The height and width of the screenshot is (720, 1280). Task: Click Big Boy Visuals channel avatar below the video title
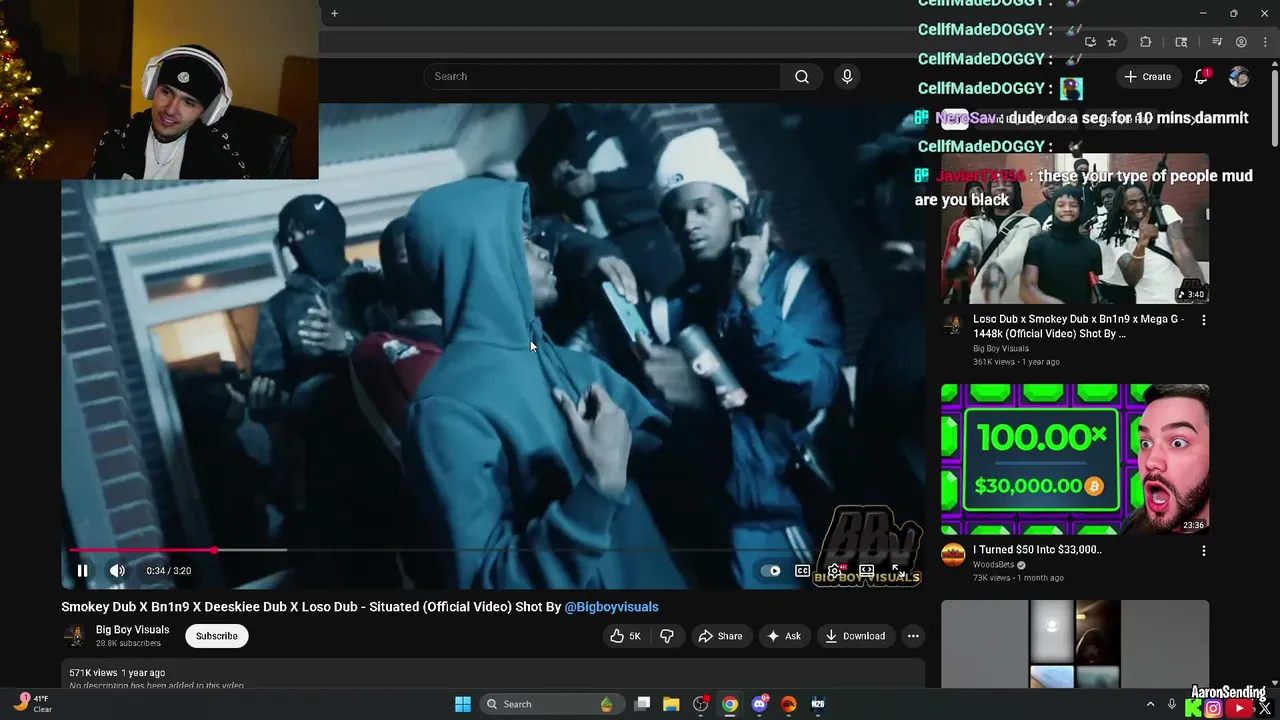74,636
